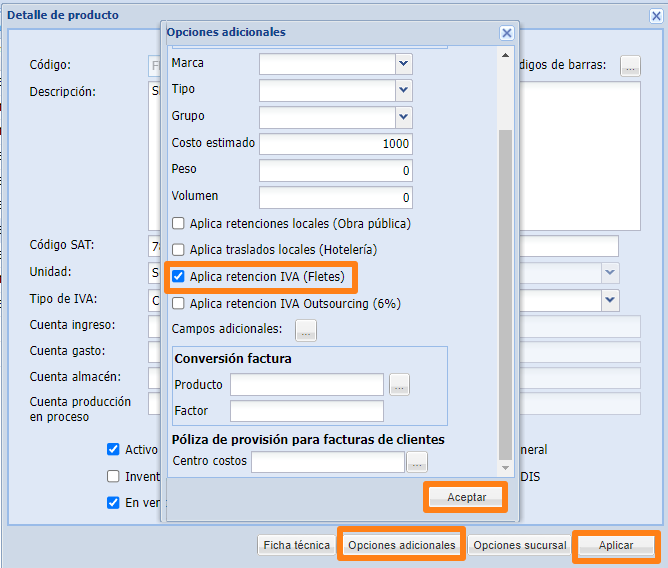Toggle Aplica retencion IVA Outsourcing (6%)
Image resolution: width=668 pixels, height=568 pixels.
pyautogui.click(x=179, y=303)
